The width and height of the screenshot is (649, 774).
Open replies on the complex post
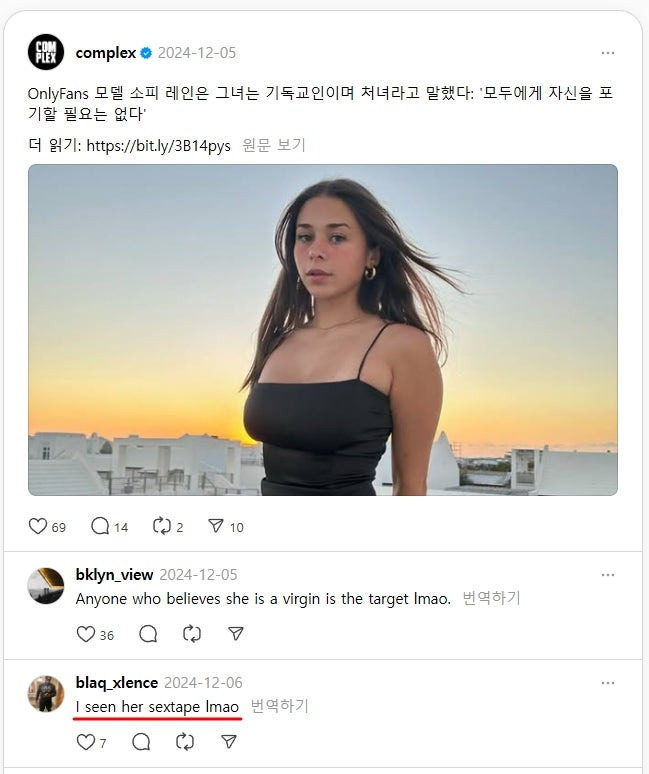(101, 526)
